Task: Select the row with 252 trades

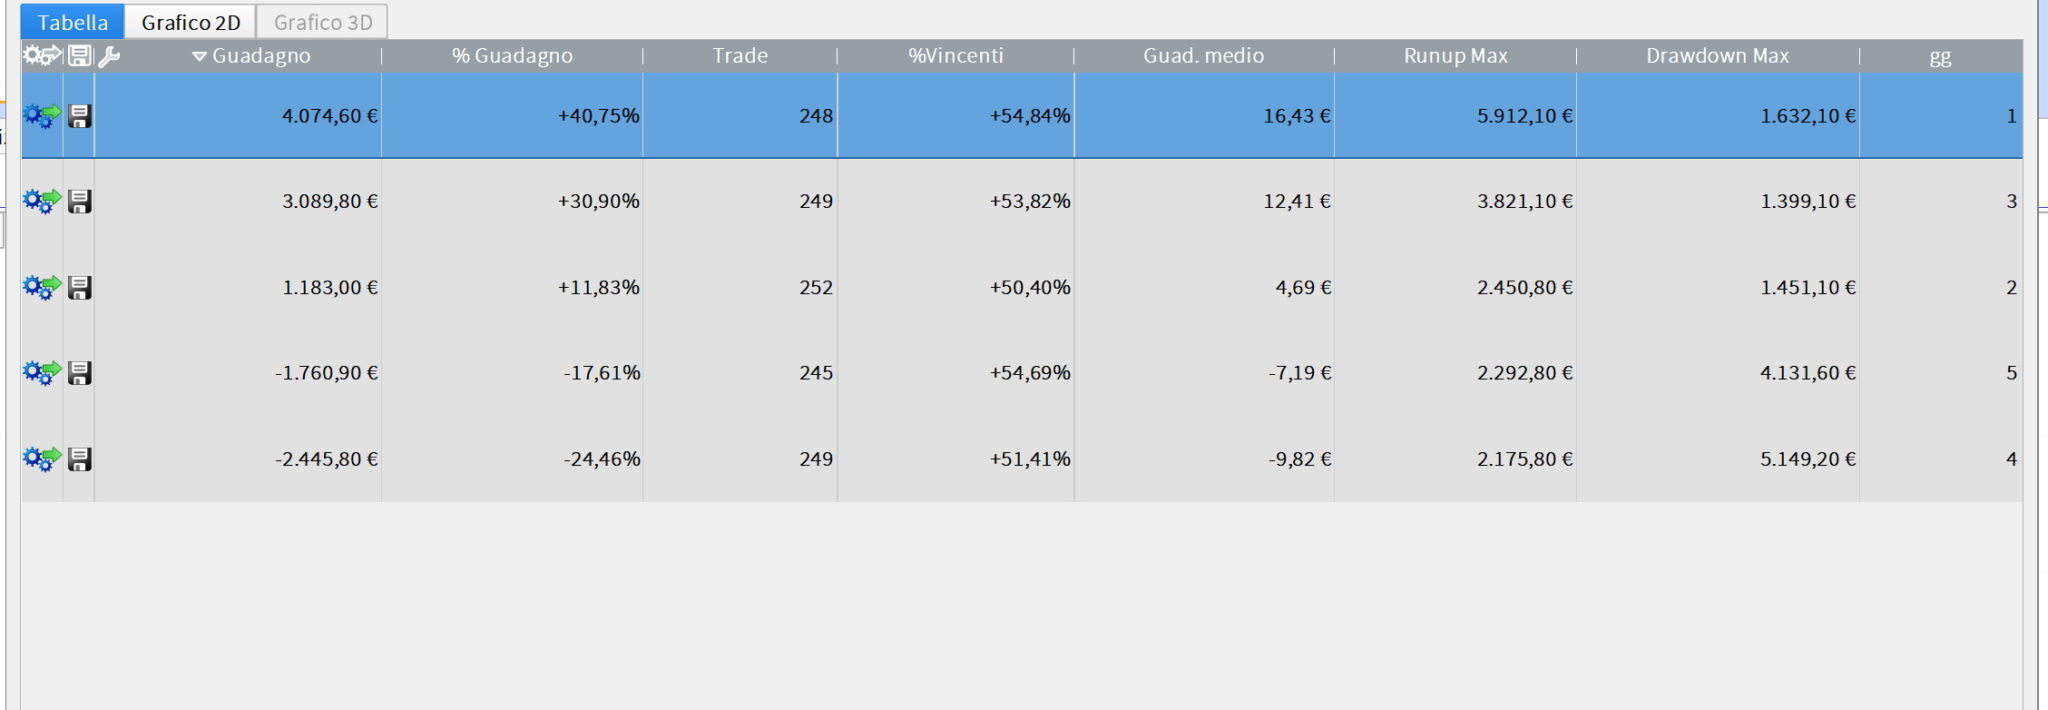Action: [816, 288]
